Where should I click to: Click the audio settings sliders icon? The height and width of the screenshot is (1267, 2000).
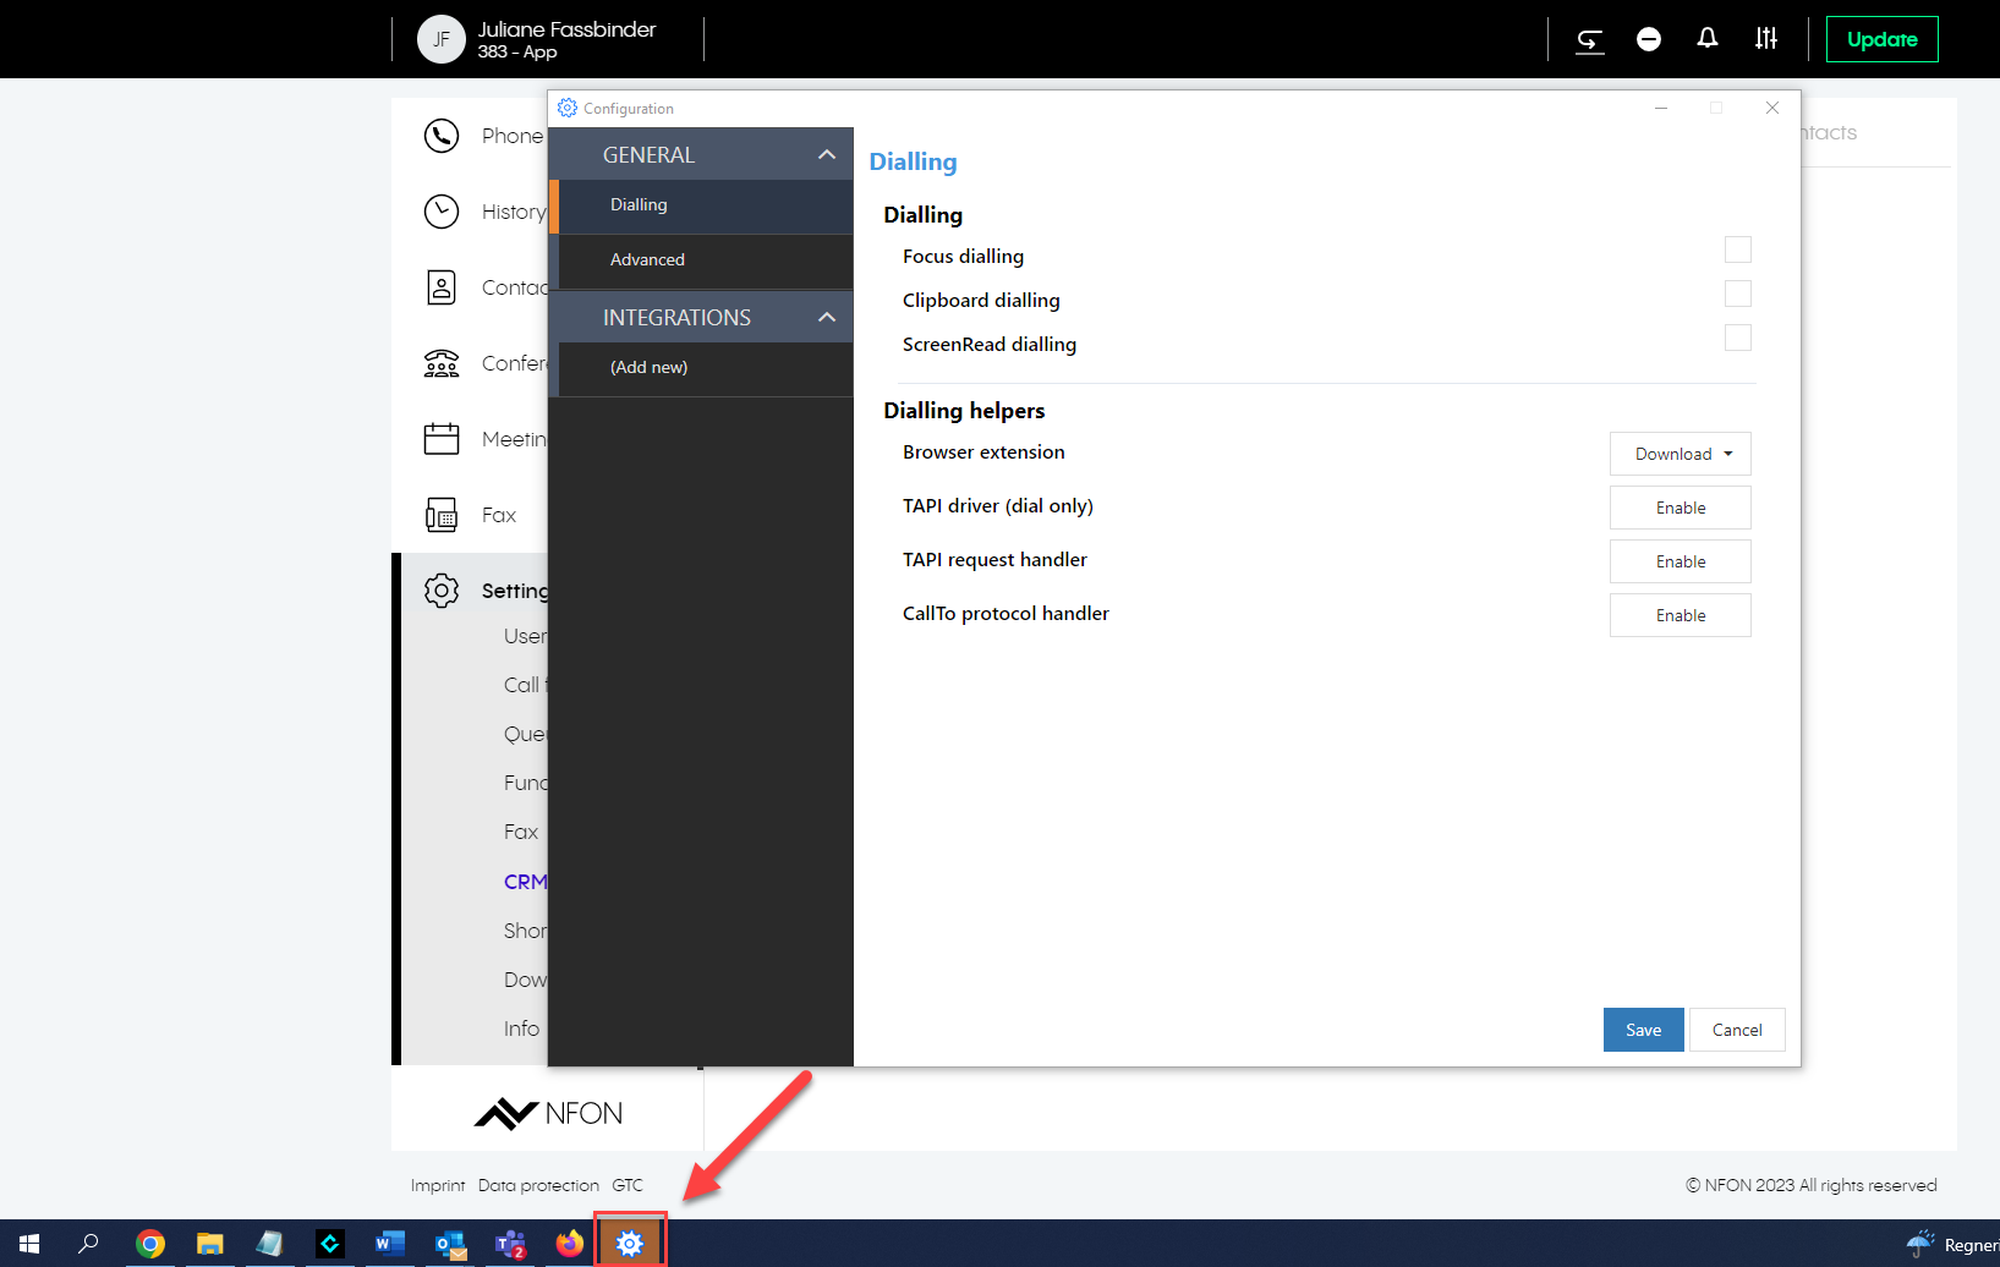pos(1766,39)
